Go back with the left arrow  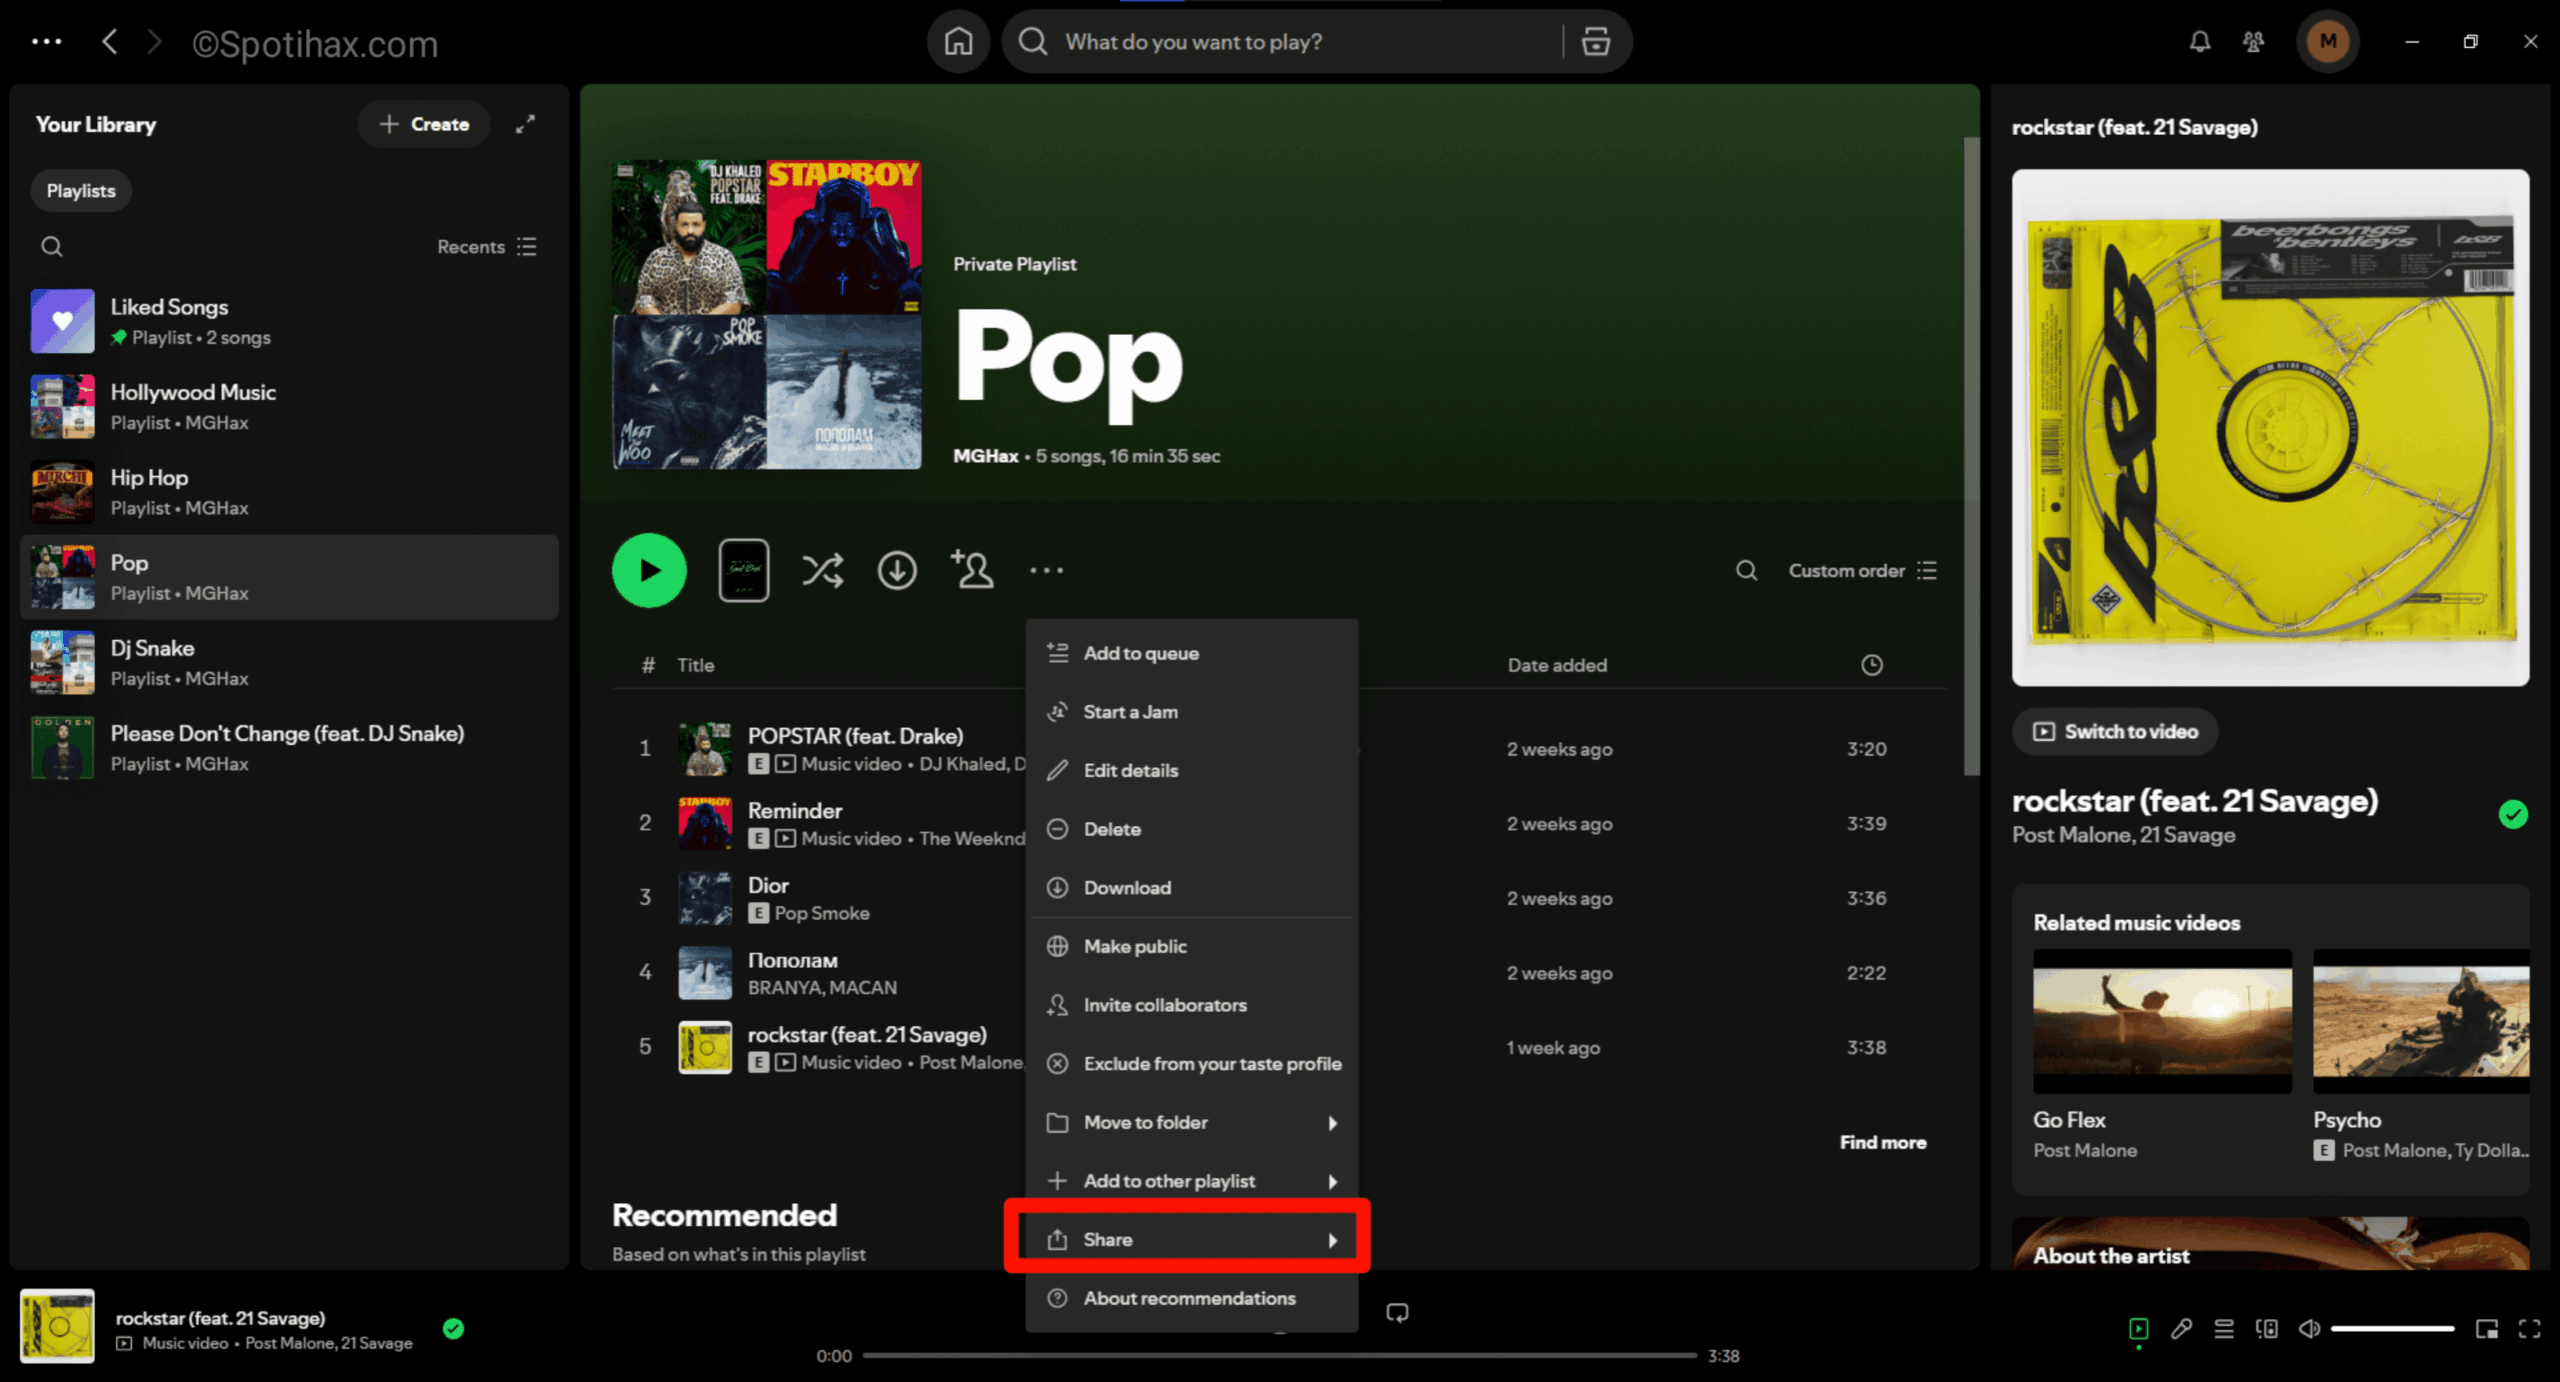click(109, 42)
